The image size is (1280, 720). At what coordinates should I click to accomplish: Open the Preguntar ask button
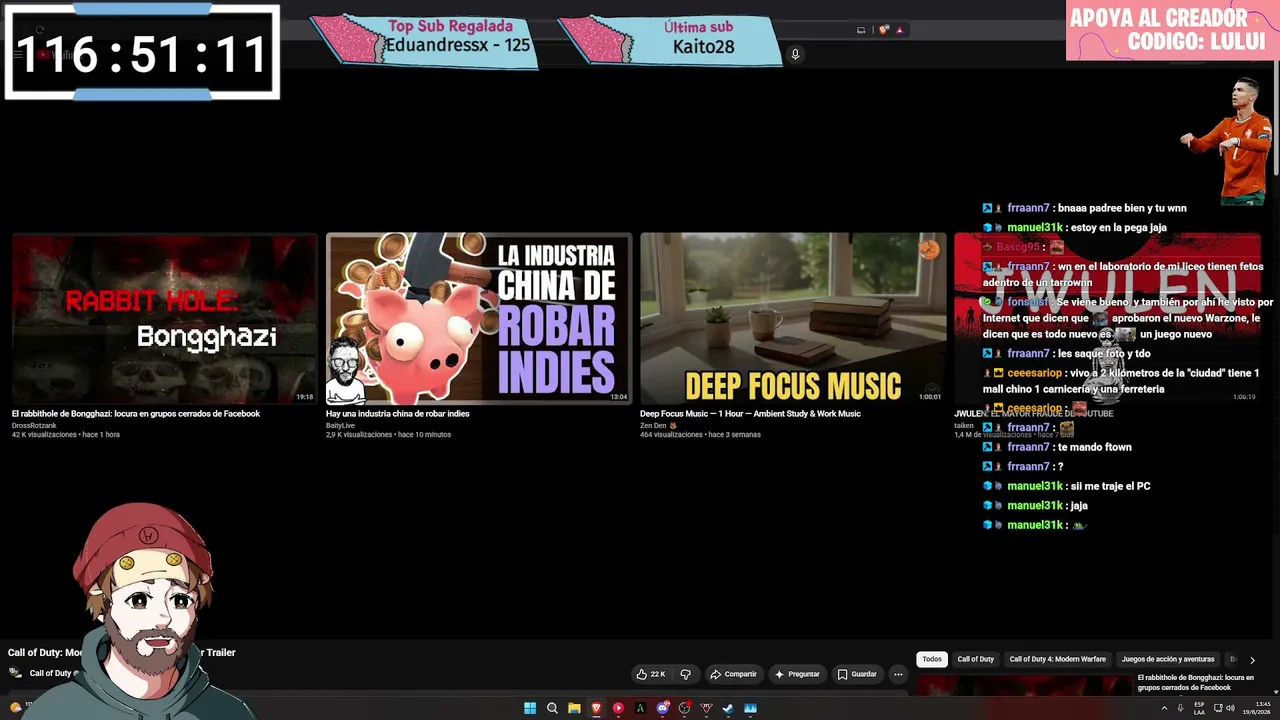point(797,674)
